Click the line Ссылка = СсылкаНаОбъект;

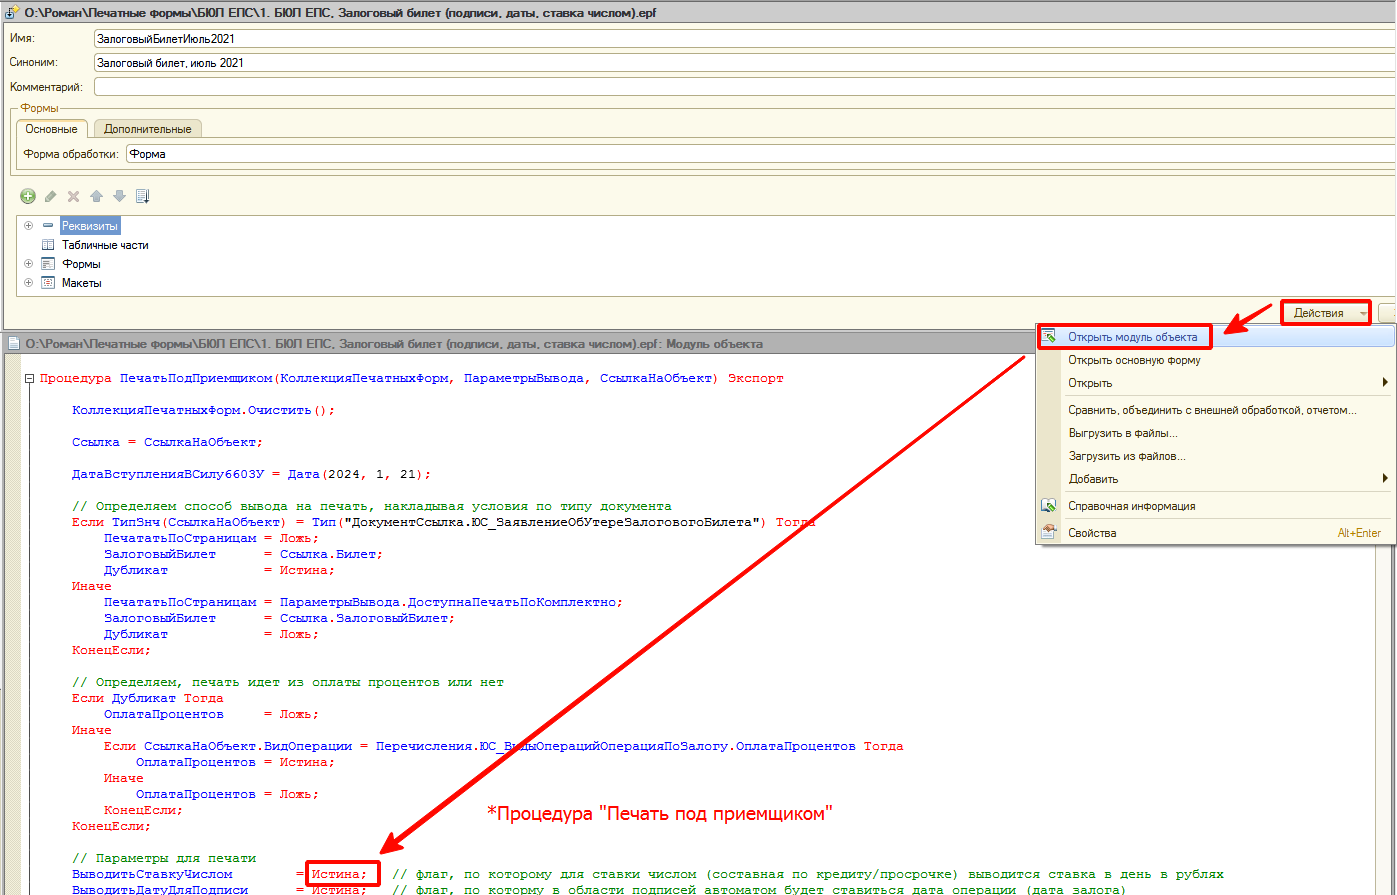(168, 442)
